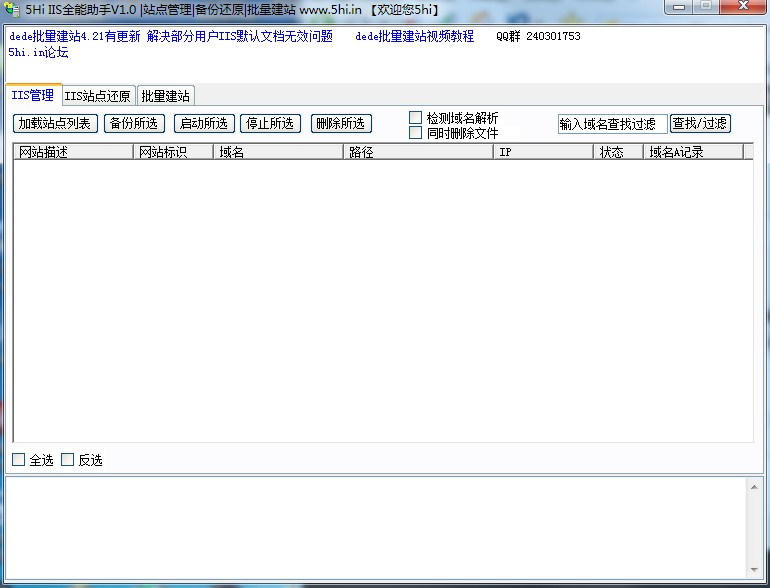Enable the 同时删除文件 checkbox
The image size is (770, 588).
(415, 133)
